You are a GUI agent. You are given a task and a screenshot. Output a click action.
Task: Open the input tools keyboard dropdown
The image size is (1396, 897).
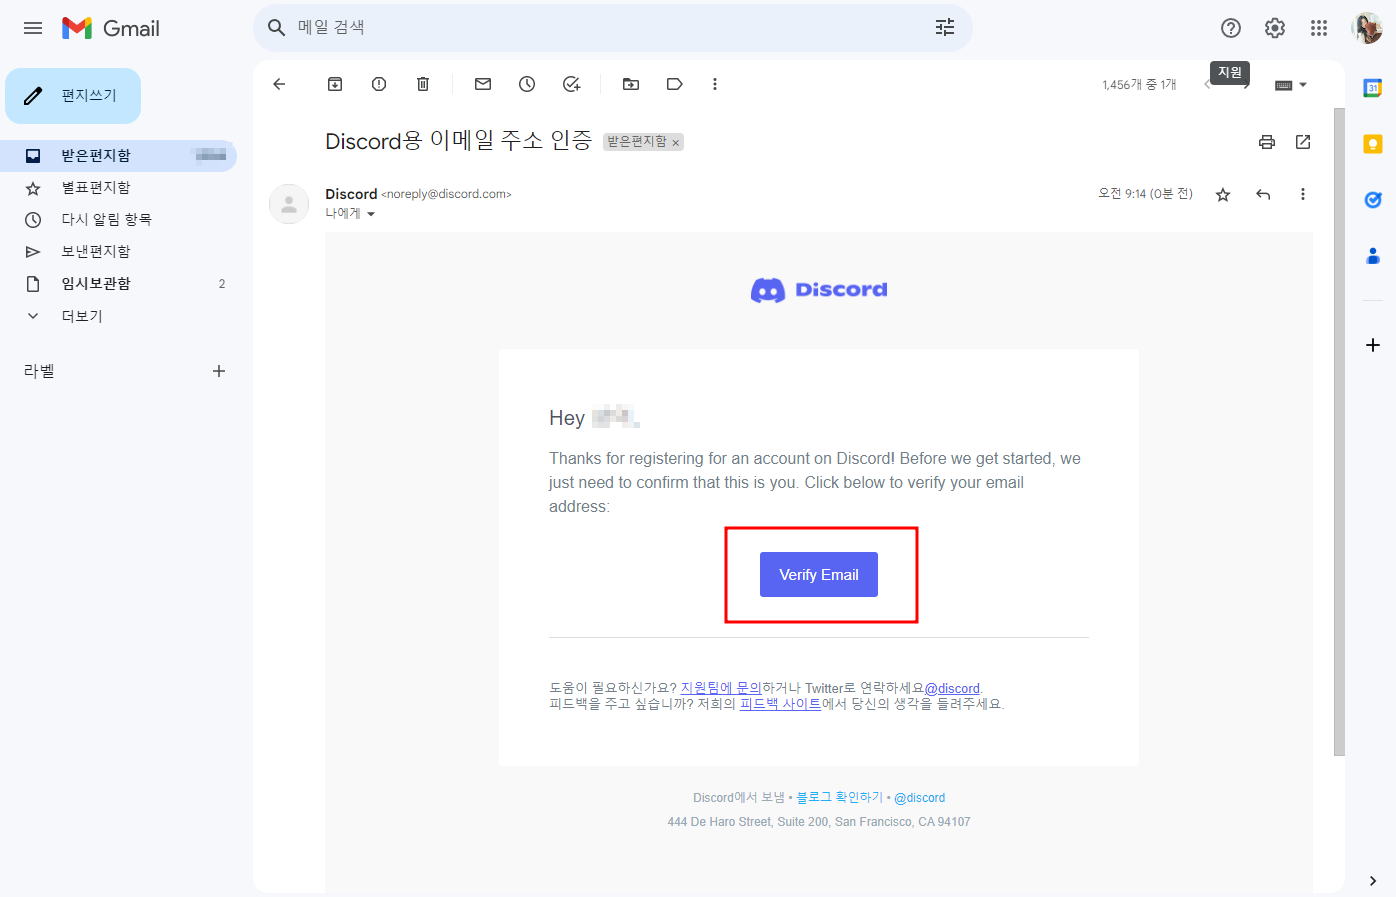coord(1291,85)
